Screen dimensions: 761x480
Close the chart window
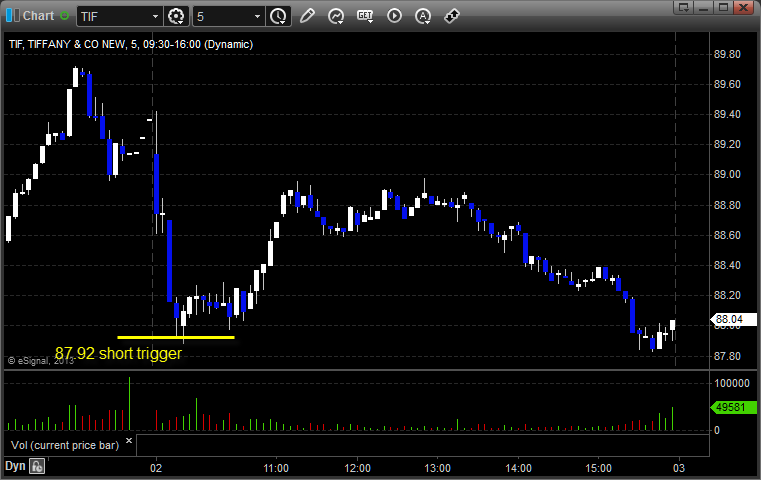pyautogui.click(x=744, y=7)
